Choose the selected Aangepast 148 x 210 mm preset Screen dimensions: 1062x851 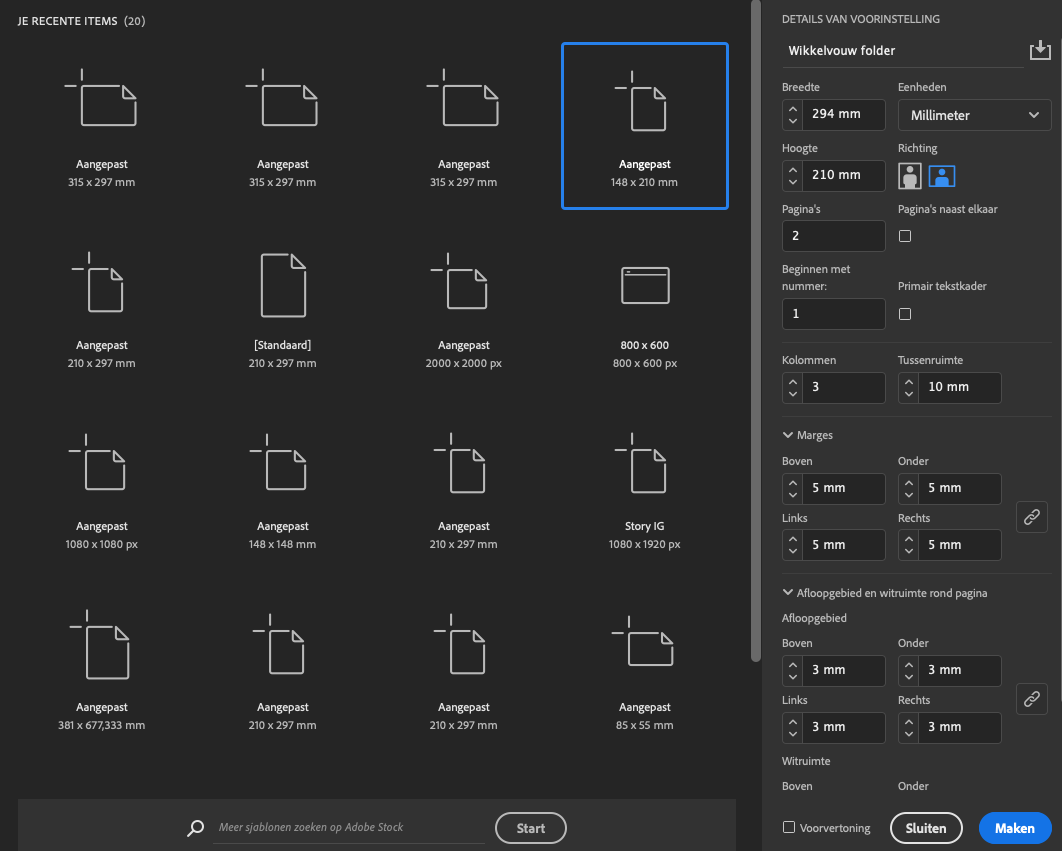coord(645,126)
